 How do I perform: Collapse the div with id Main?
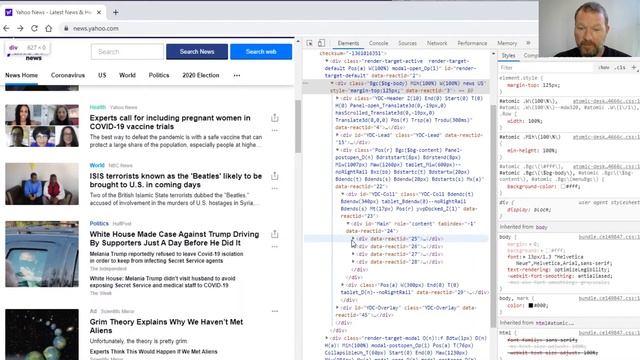point(348,224)
